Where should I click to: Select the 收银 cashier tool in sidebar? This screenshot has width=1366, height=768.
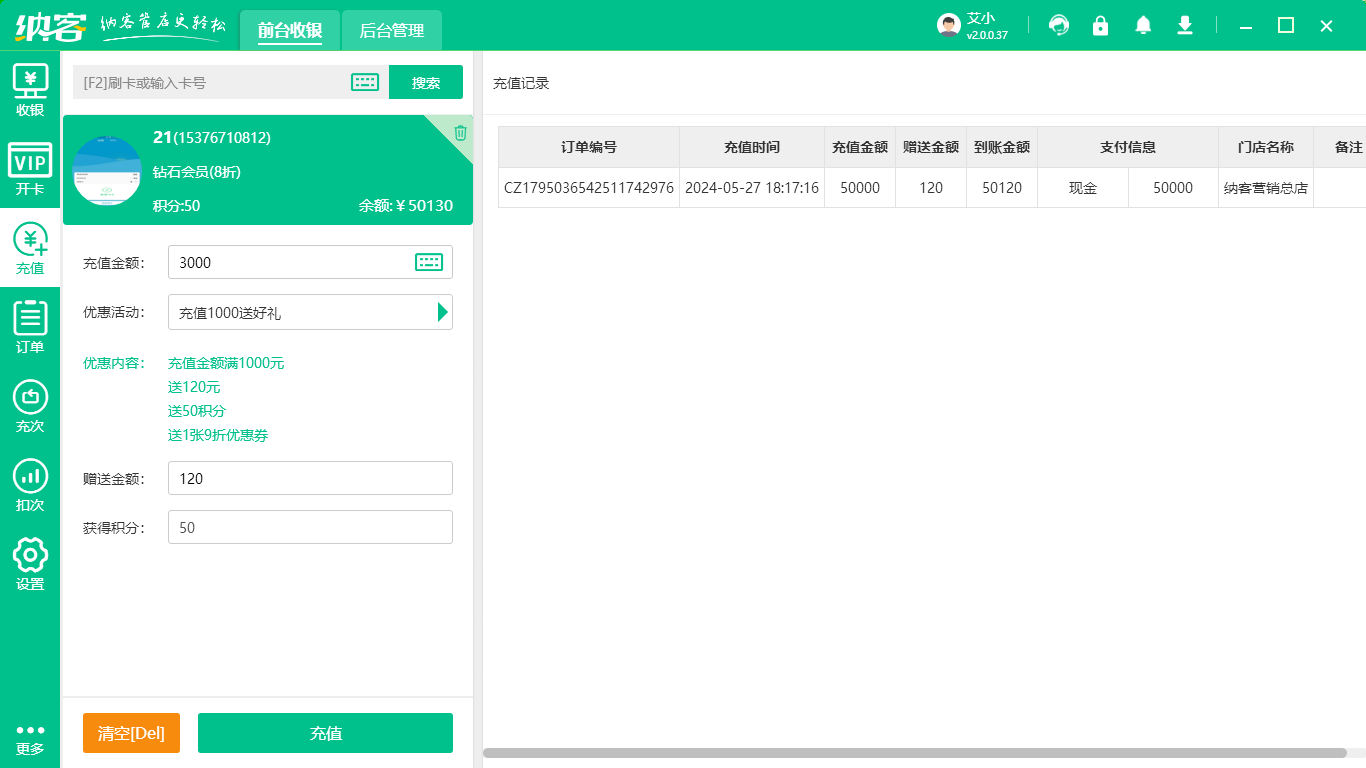[x=30, y=90]
